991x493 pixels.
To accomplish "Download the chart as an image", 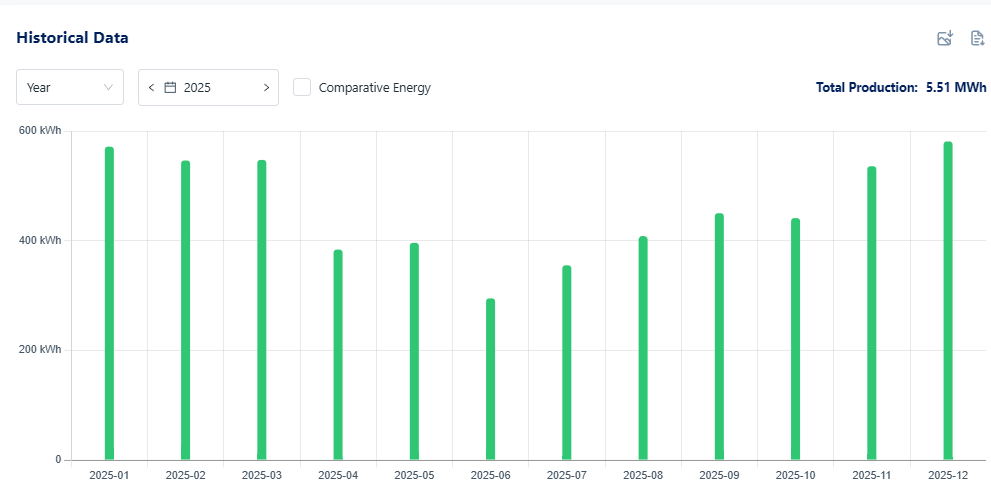I will [944, 39].
